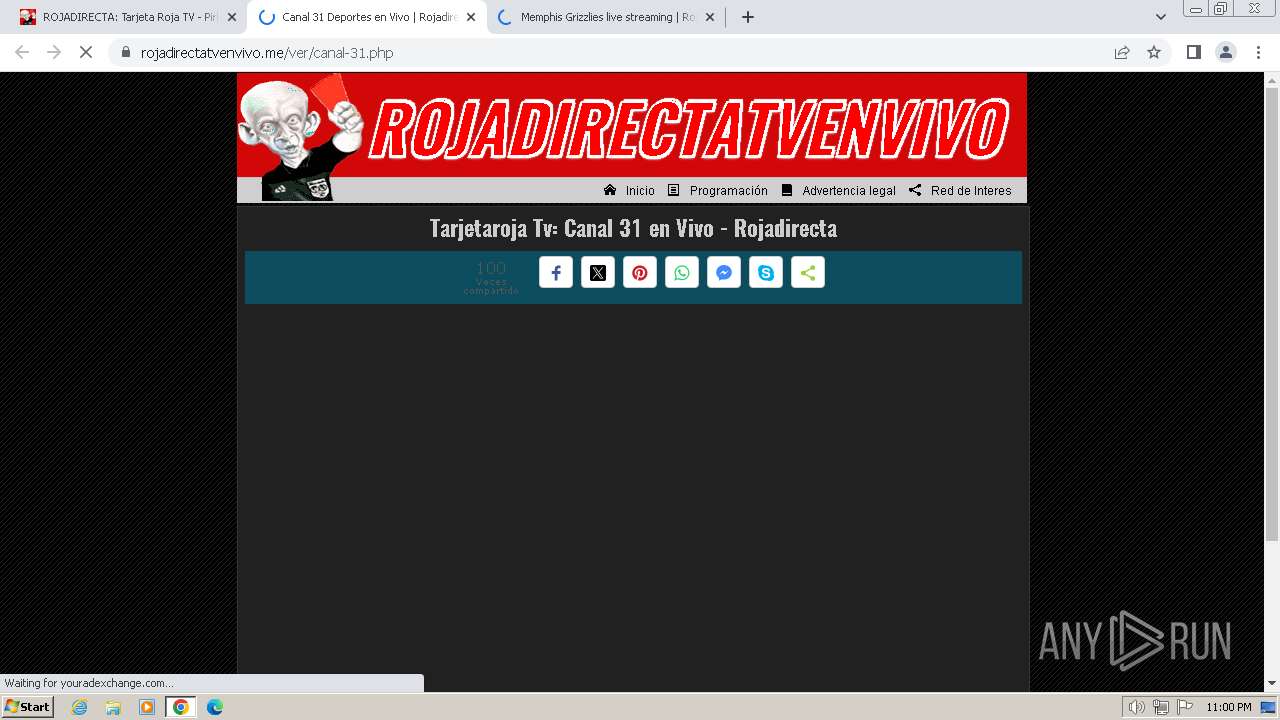Close the Memphis Grizzlies tab
The image size is (1280, 720).
(x=710, y=17)
